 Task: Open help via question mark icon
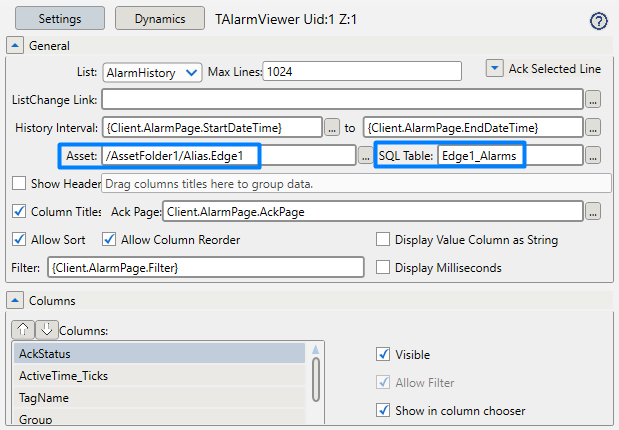[600, 21]
